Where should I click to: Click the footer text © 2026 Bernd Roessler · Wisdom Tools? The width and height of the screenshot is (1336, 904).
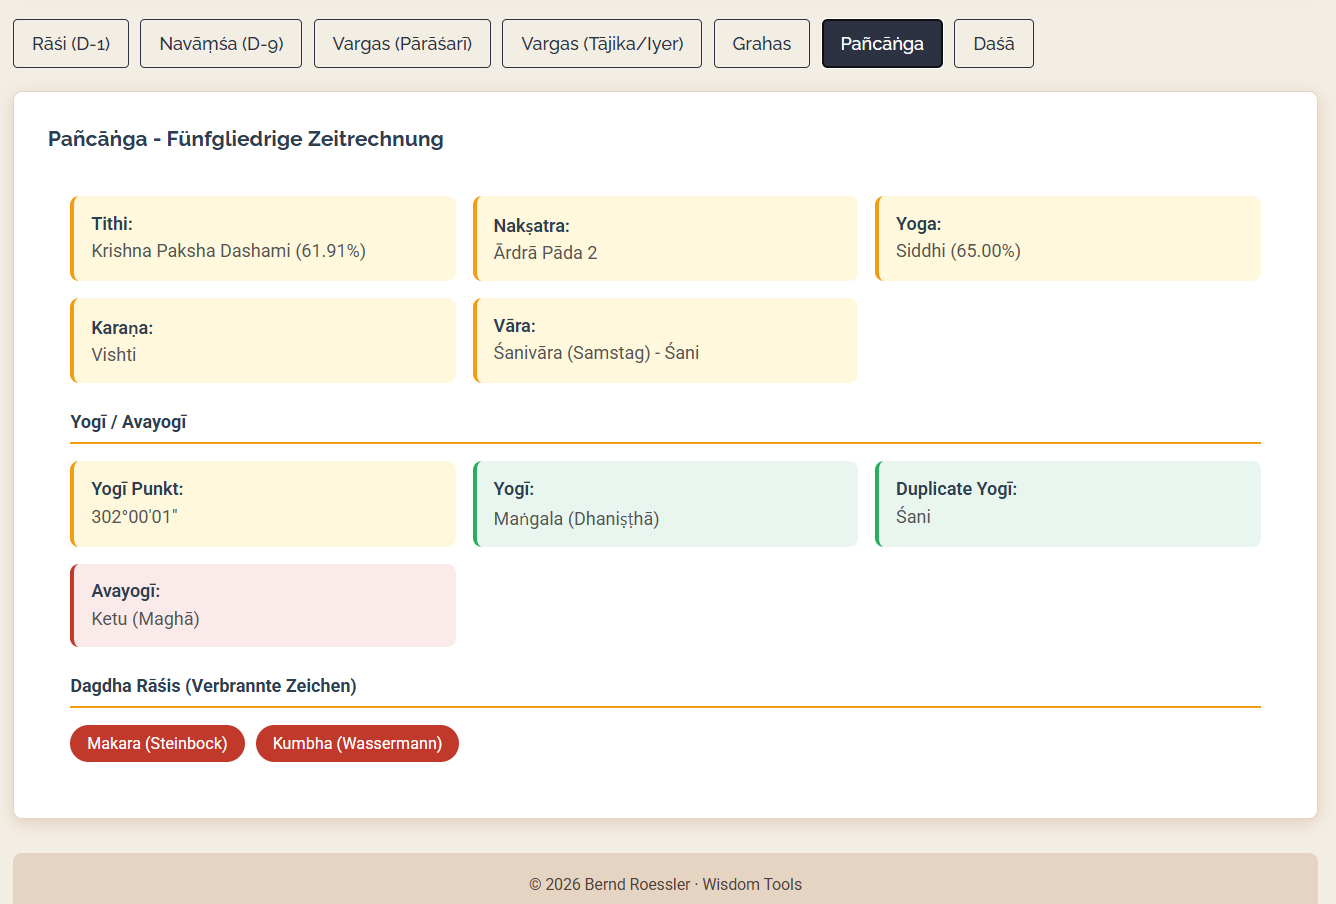(x=665, y=884)
